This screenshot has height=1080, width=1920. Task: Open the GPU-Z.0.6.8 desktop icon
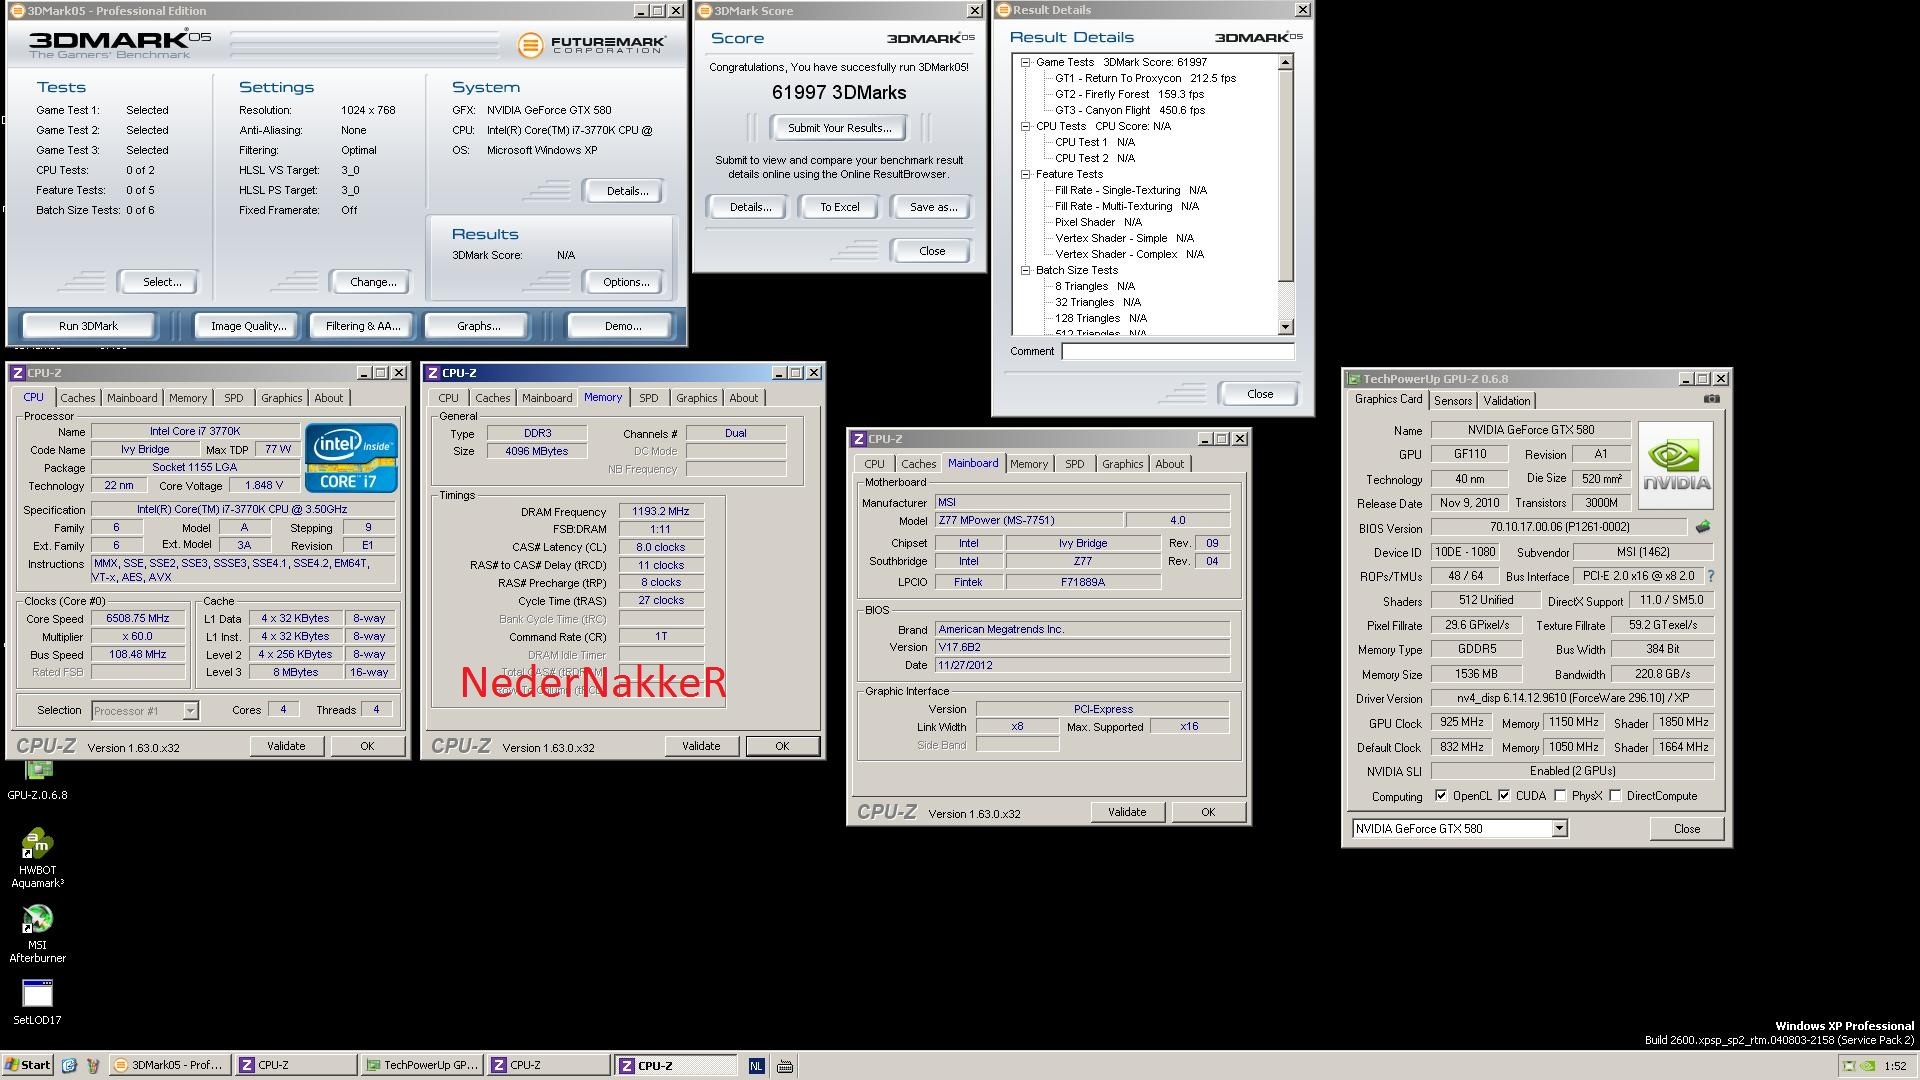pos(38,771)
